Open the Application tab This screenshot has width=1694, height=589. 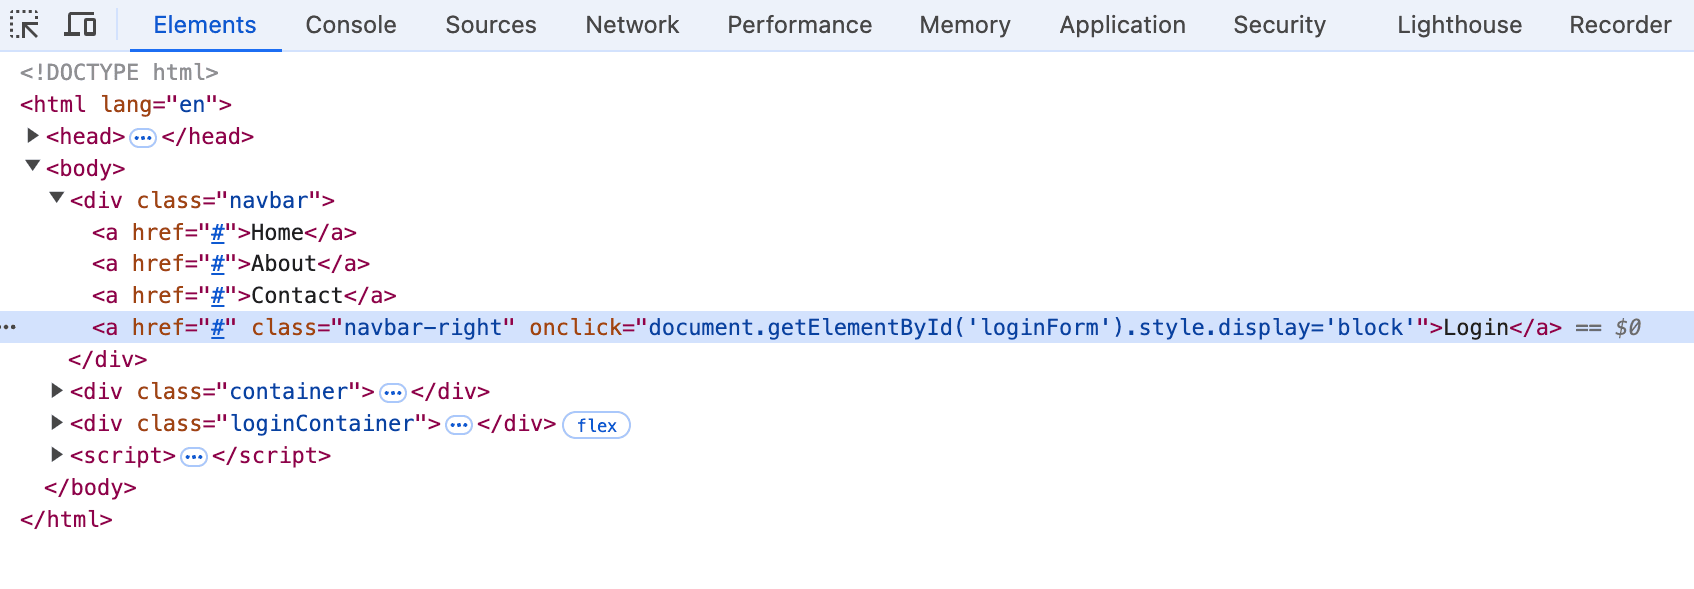pos(1123,25)
